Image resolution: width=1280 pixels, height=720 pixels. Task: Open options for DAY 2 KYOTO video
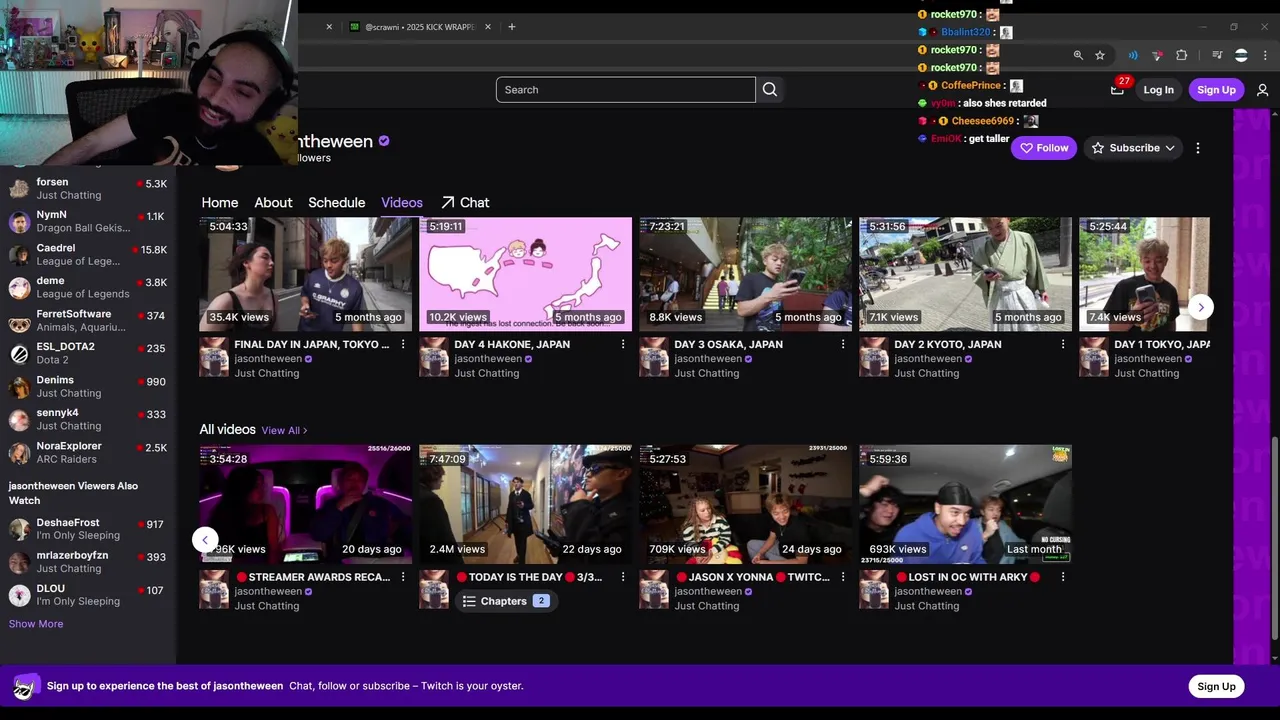[1063, 344]
